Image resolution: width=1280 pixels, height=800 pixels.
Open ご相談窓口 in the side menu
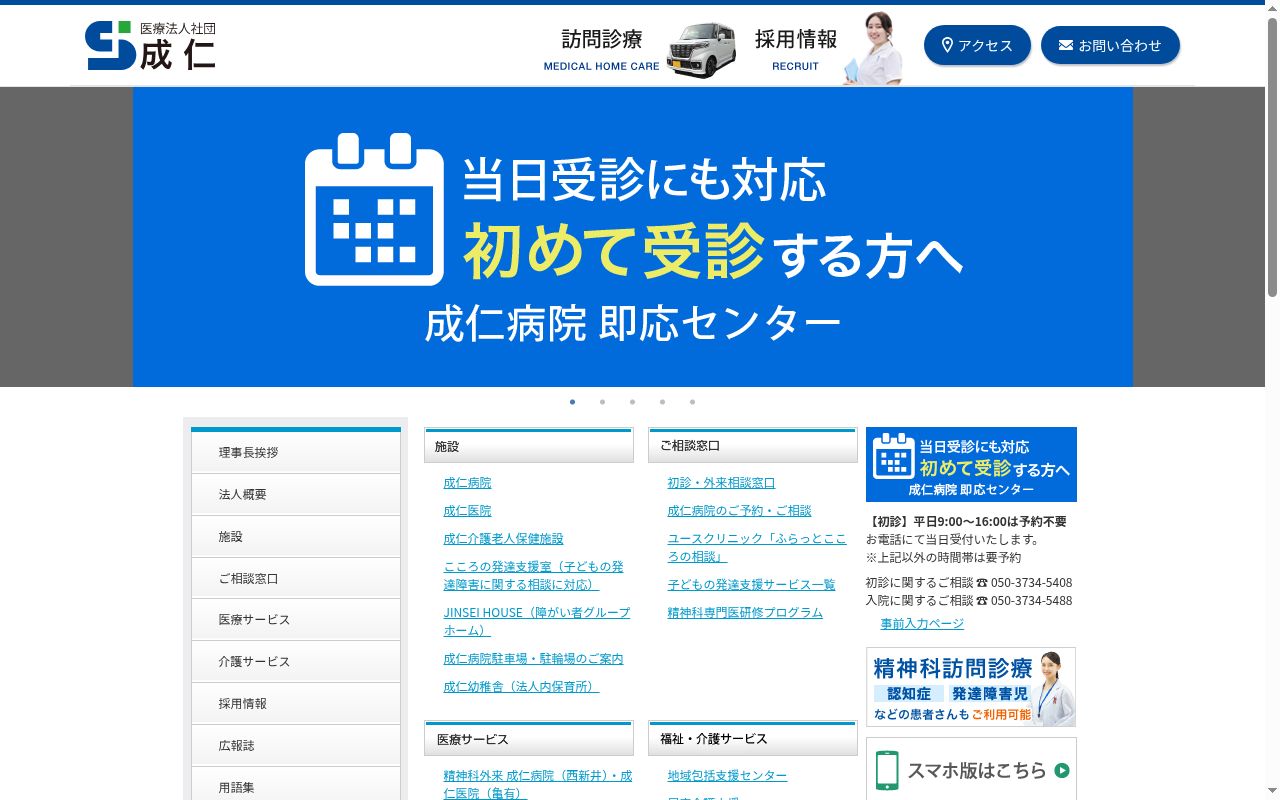296,578
